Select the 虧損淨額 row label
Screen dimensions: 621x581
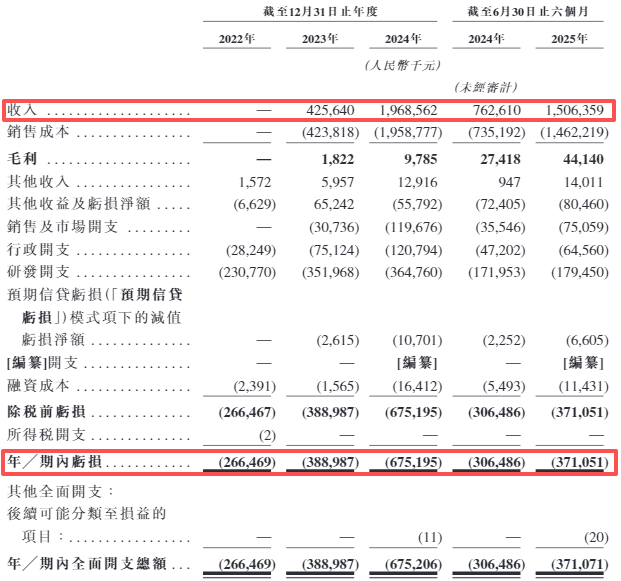click(x=53, y=339)
